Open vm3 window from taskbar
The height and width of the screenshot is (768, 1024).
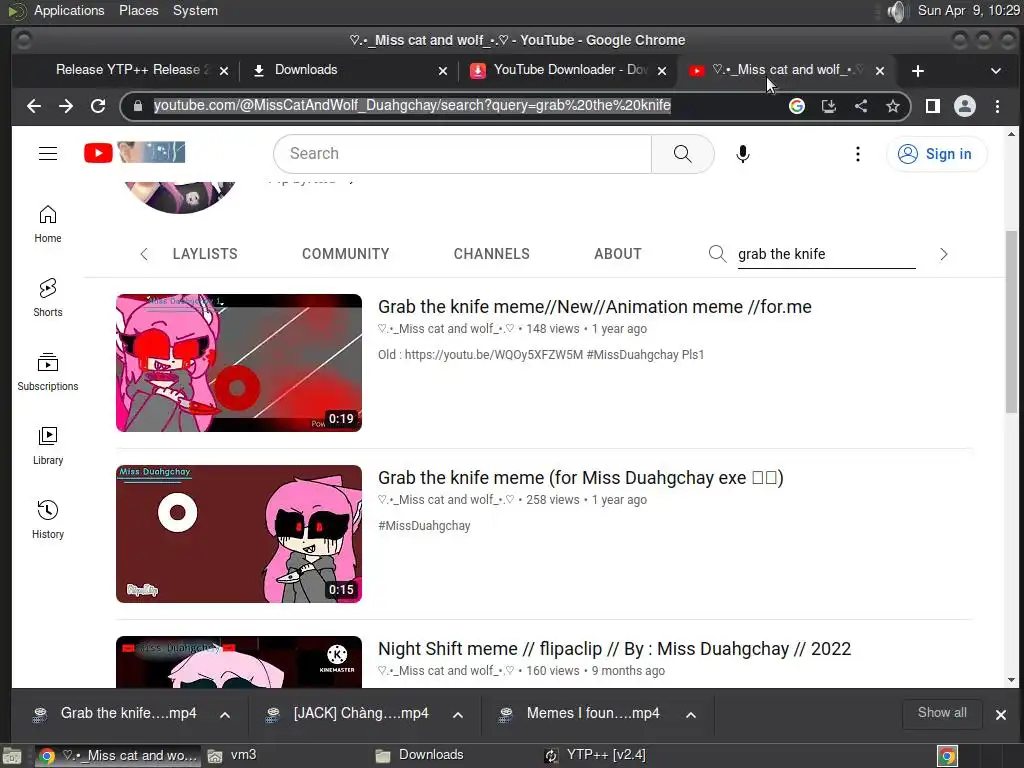tap(232, 755)
